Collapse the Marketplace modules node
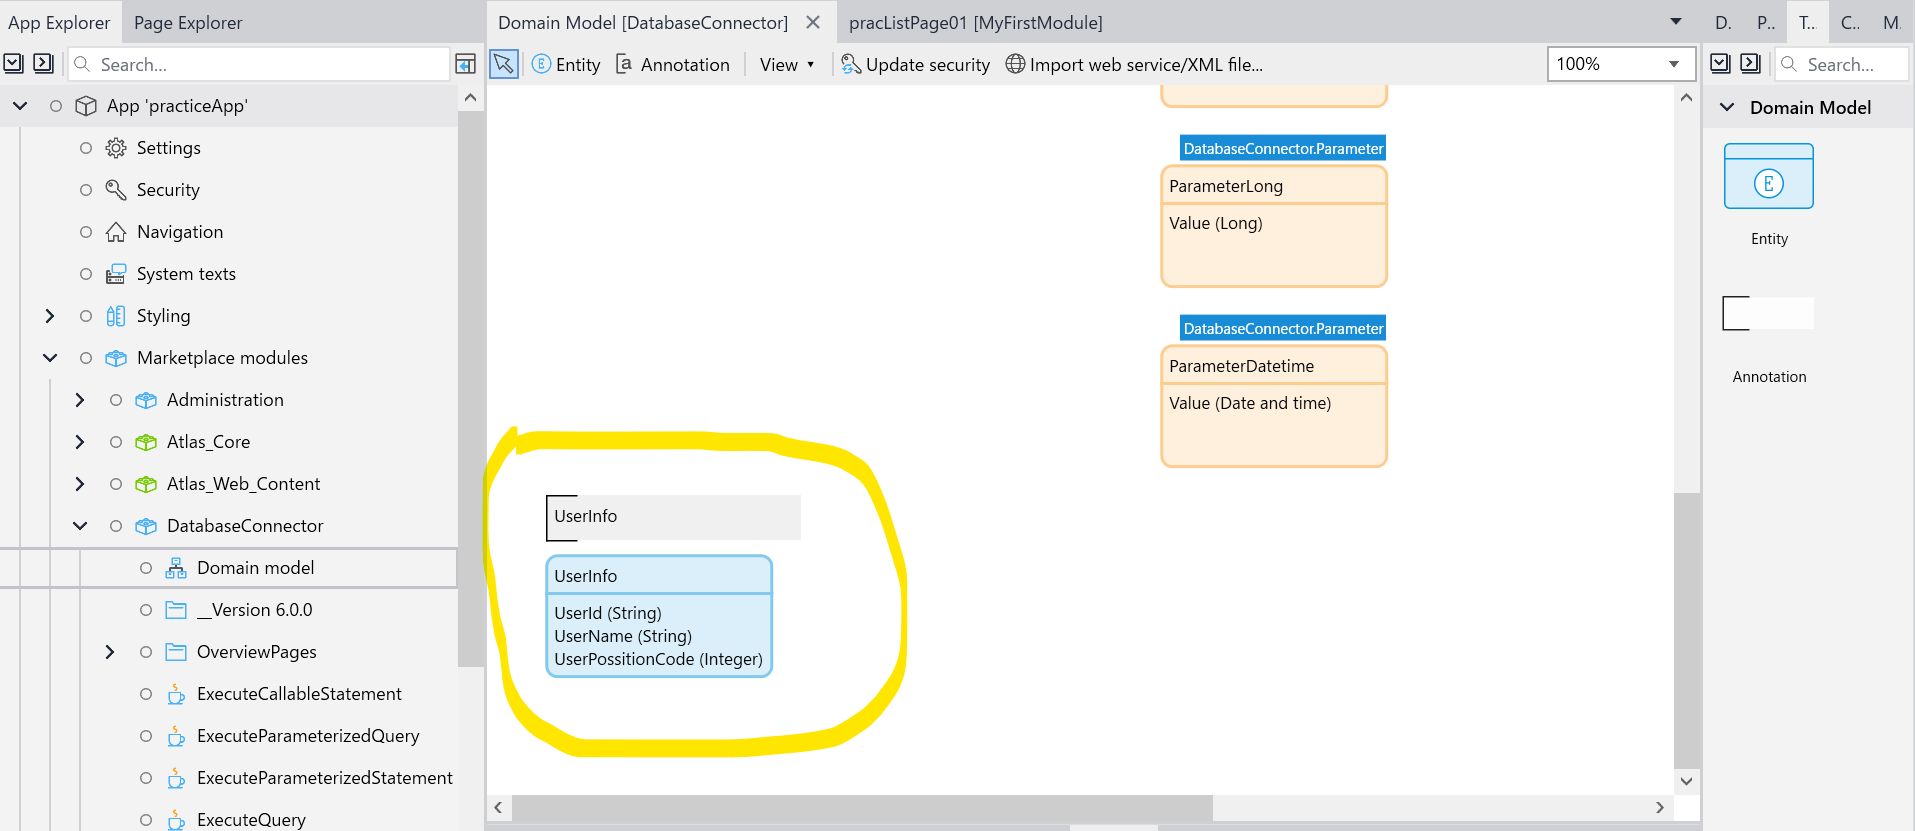The height and width of the screenshot is (831, 1915). pos(50,358)
